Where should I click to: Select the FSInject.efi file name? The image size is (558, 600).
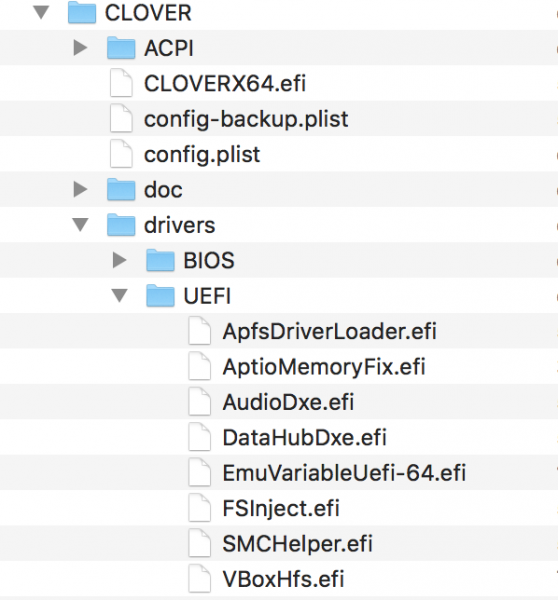click(281, 509)
